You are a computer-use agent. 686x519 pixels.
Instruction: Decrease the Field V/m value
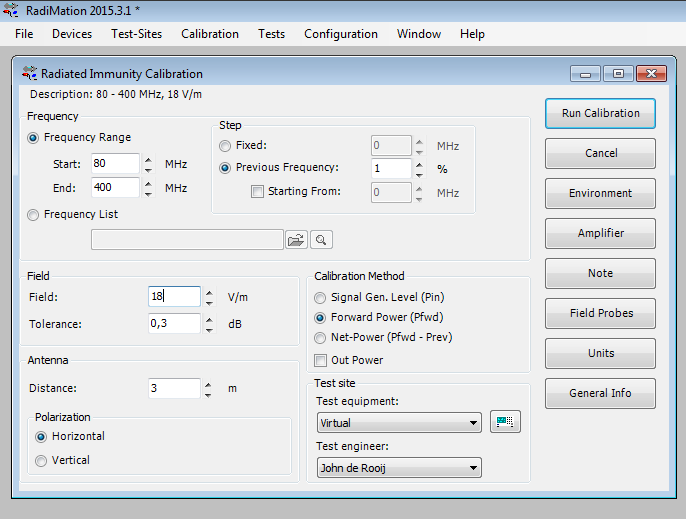[209, 302]
